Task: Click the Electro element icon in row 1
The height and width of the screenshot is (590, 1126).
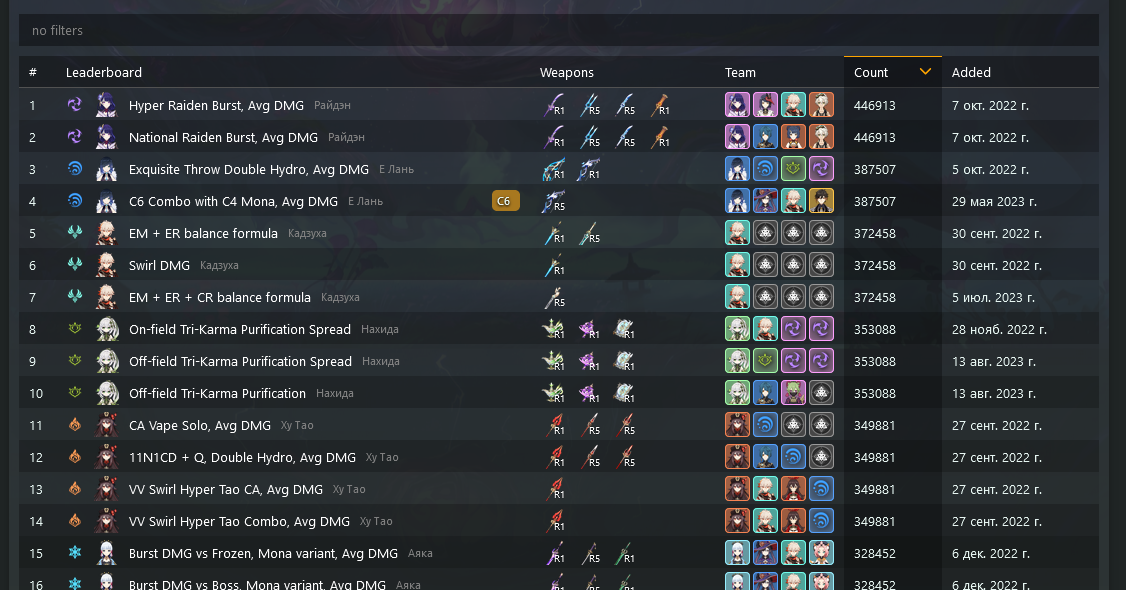Action: [x=75, y=105]
